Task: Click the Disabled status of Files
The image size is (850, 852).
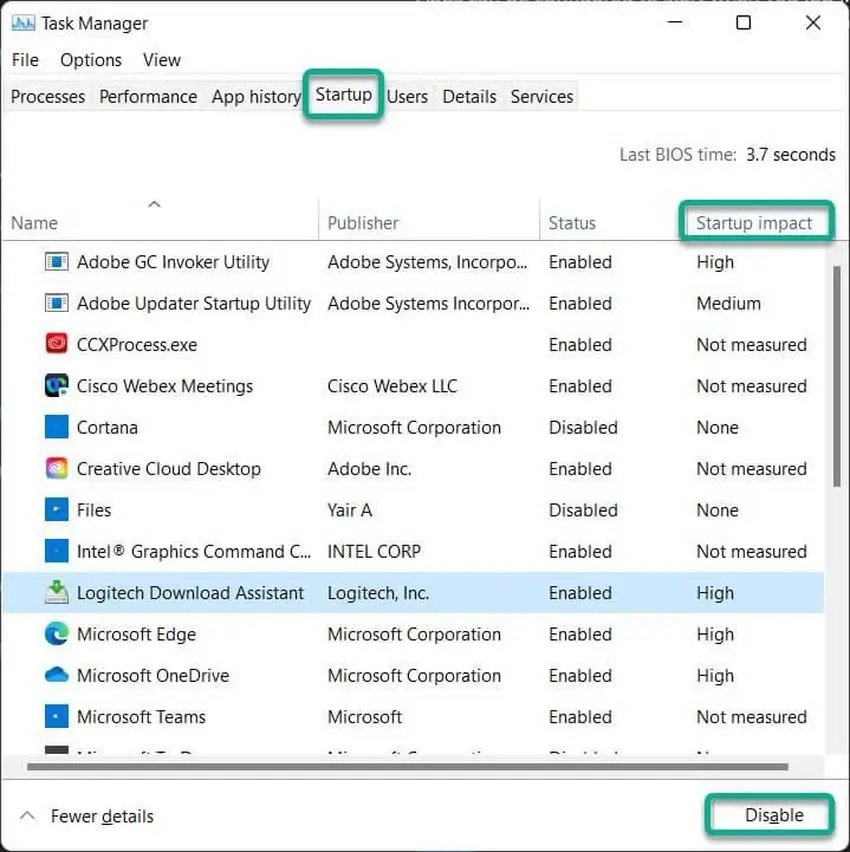Action: tap(583, 510)
